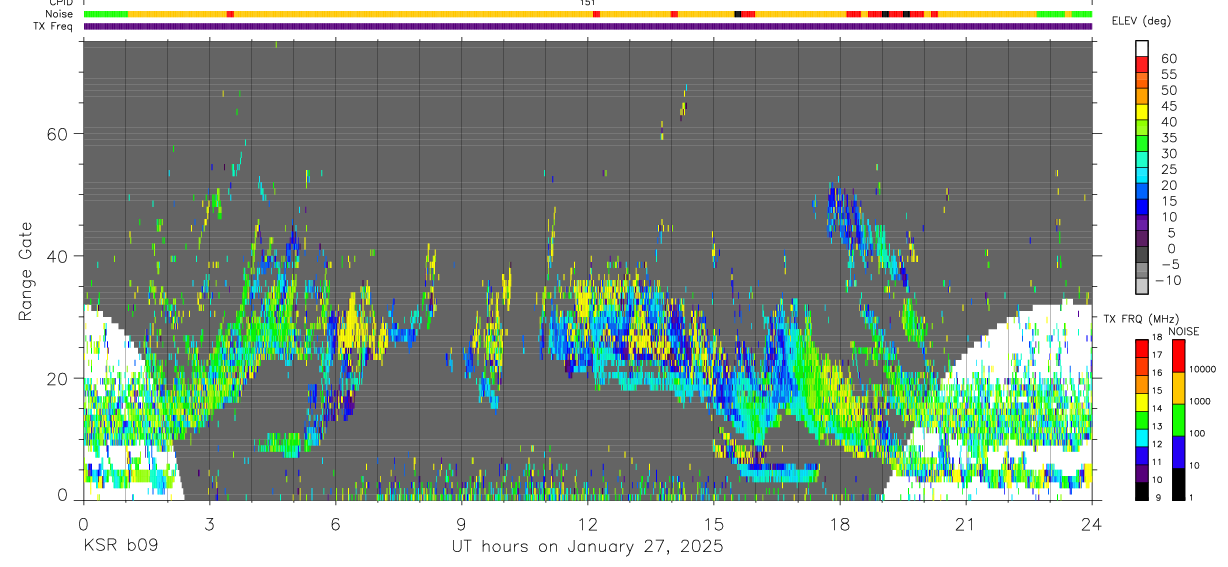
Task: Click the green start of the Noise bar
Action: pyautogui.click(x=105, y=14)
